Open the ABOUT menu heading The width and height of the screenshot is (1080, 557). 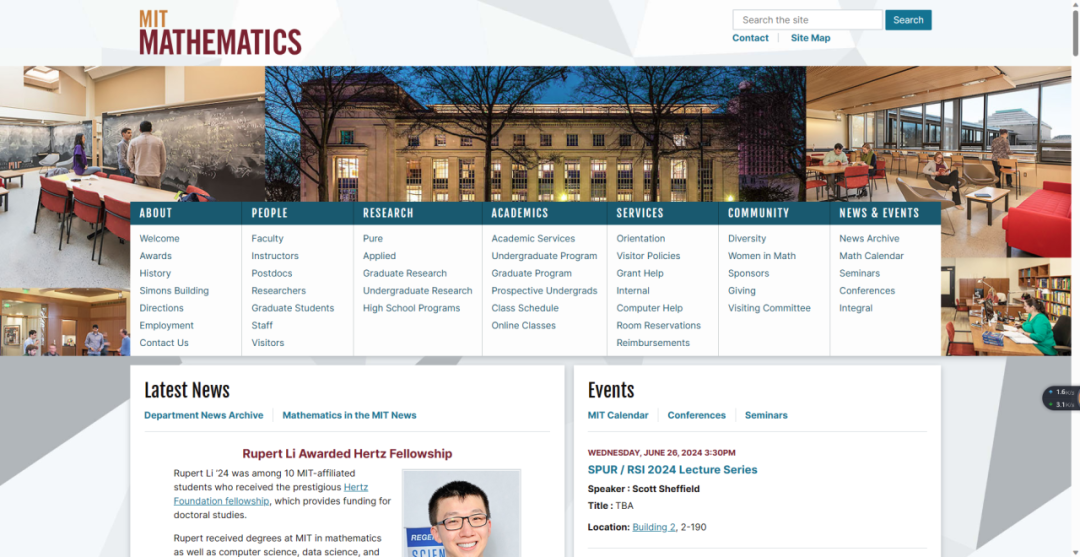(156, 213)
